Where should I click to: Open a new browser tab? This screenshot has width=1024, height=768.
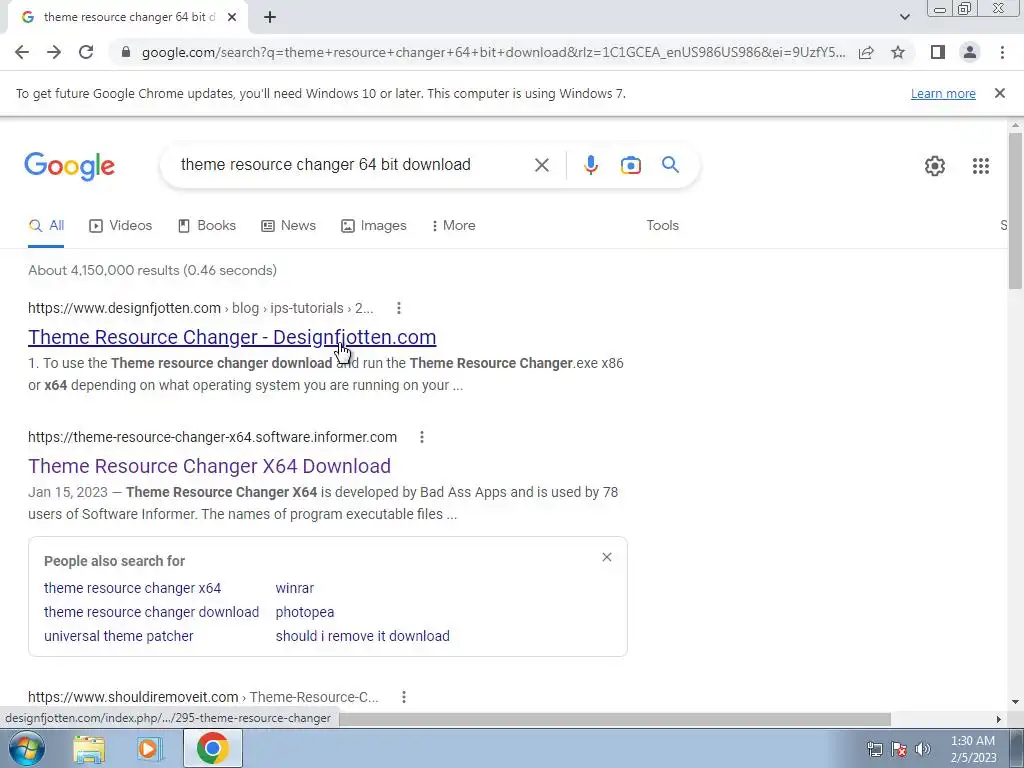270,17
